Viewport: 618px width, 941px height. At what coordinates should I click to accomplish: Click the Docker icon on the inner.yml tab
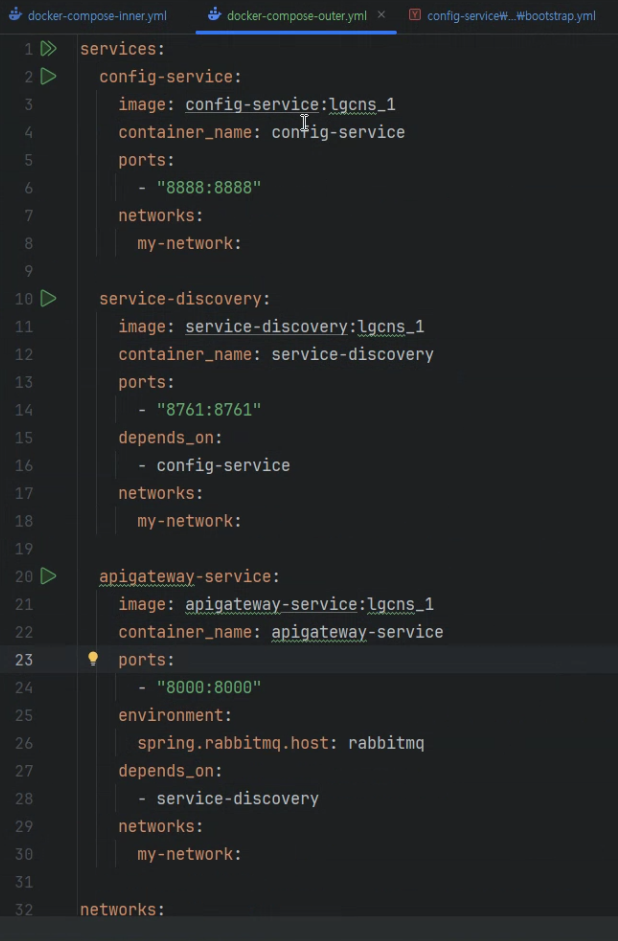pyautogui.click(x=16, y=14)
